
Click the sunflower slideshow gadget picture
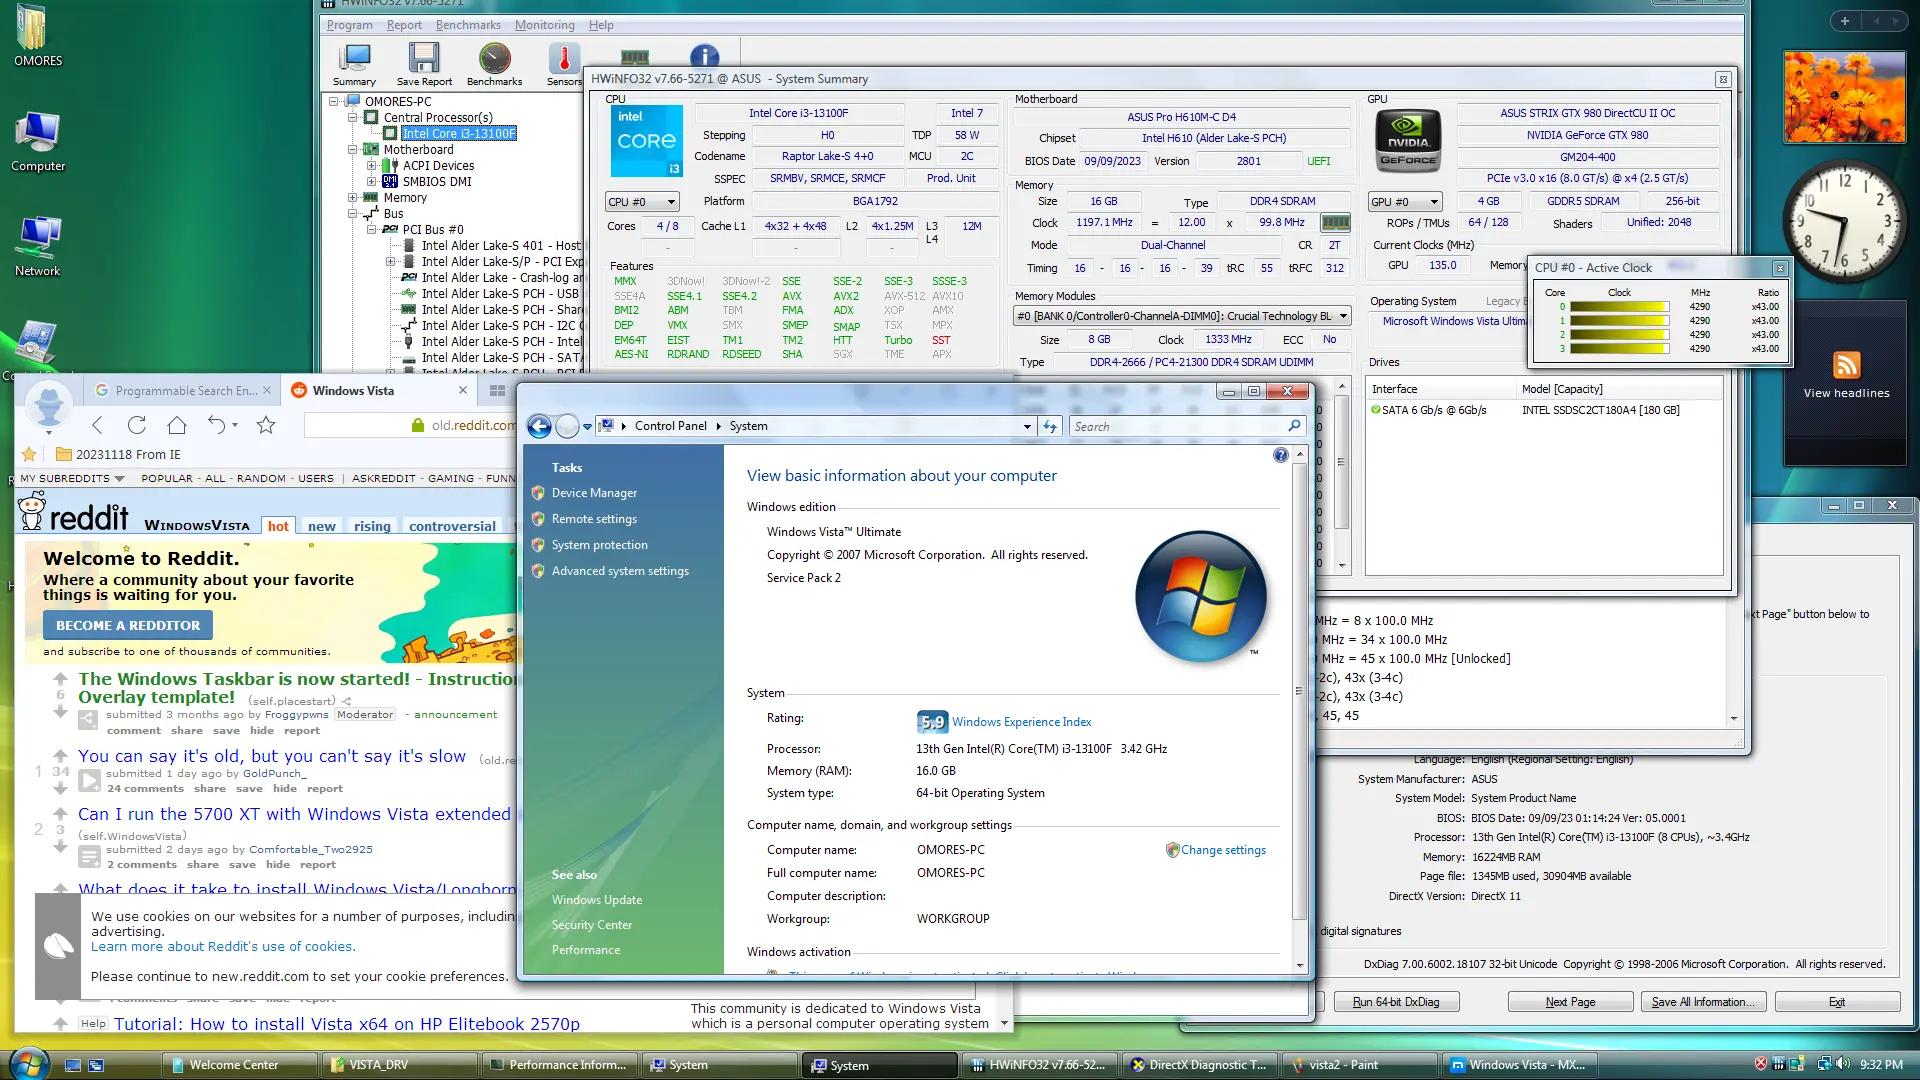click(x=1844, y=97)
